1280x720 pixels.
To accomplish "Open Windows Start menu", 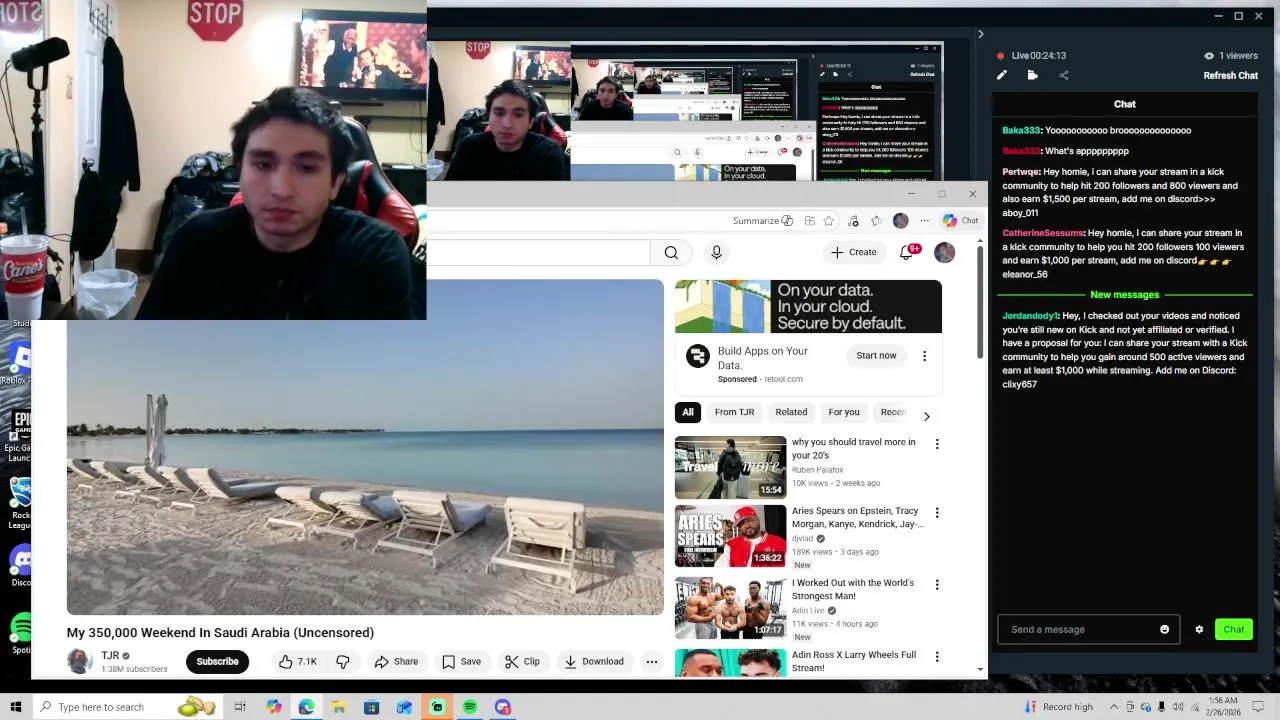I will point(15,707).
